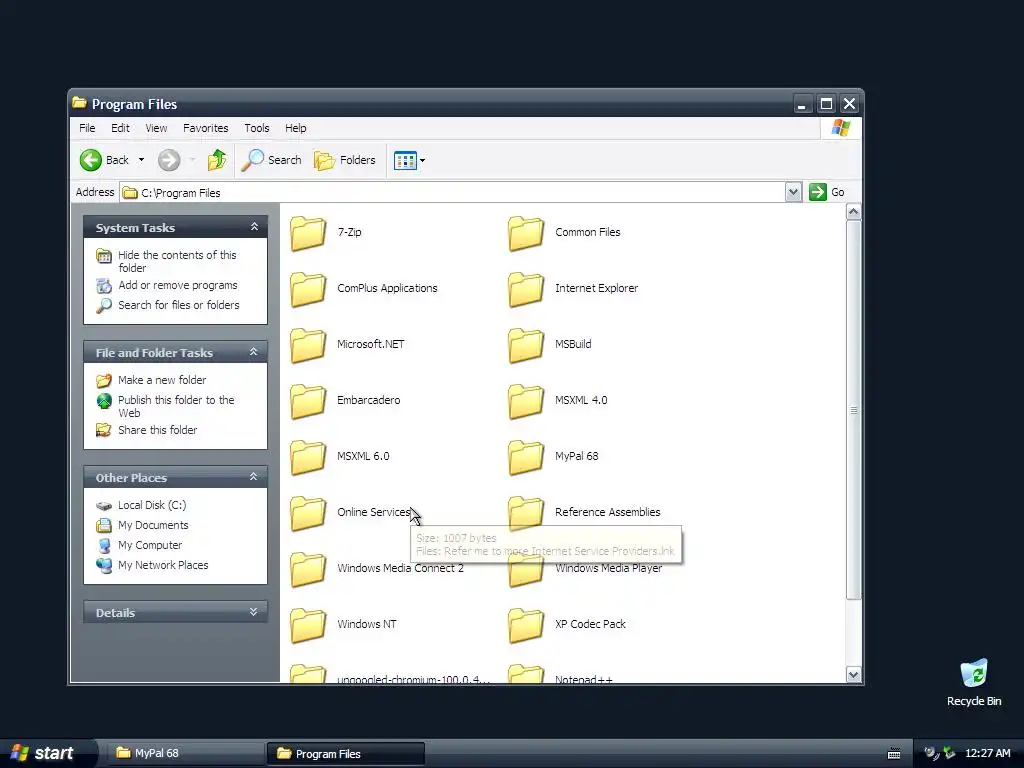
Task: Open the My Computer link
Action: [x=150, y=545]
